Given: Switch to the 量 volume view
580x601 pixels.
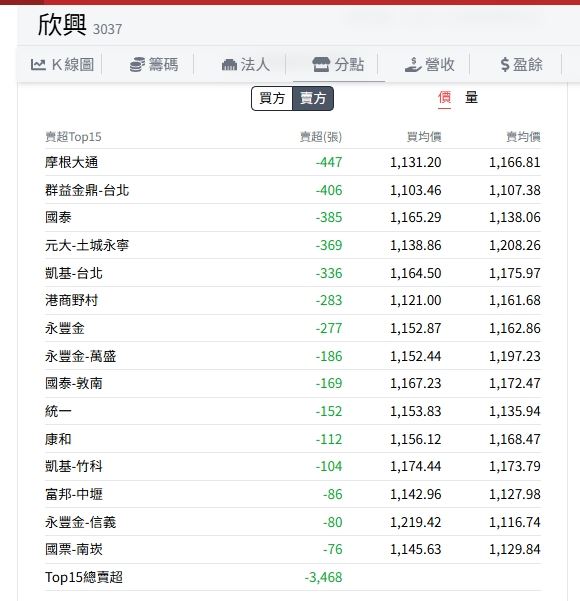Looking at the screenshot, I should point(472,97).
